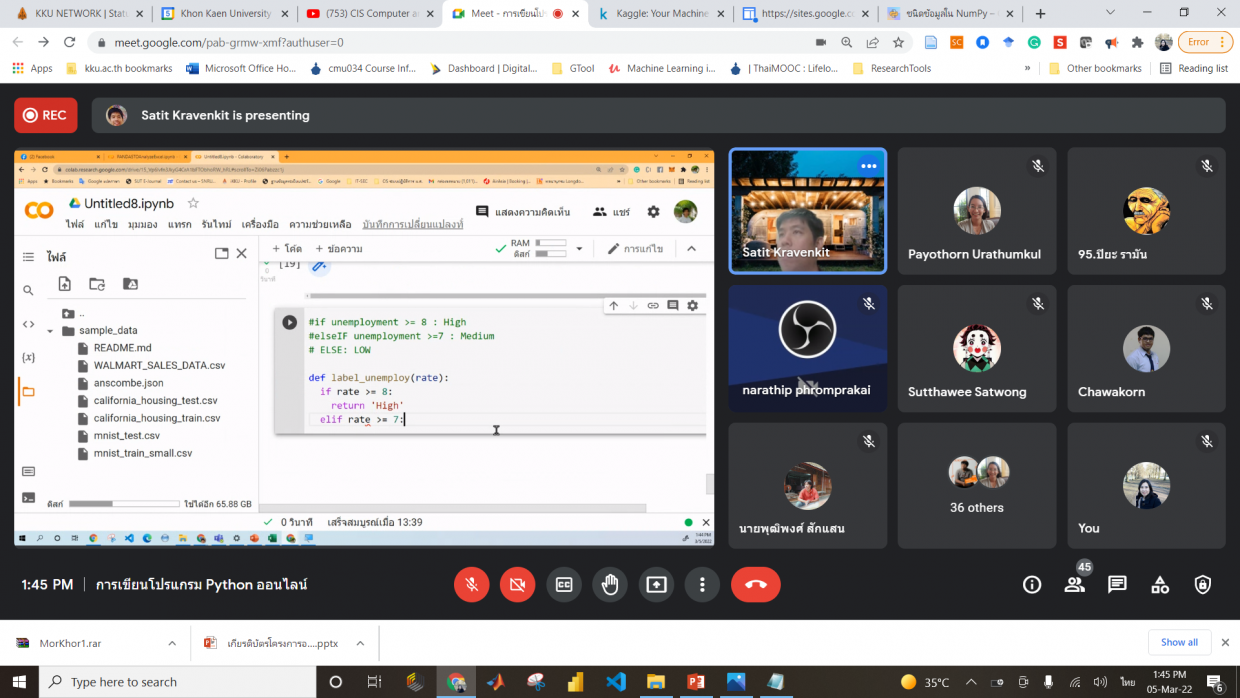Click the Present now screen icon
The image size is (1240, 698).
(656, 585)
